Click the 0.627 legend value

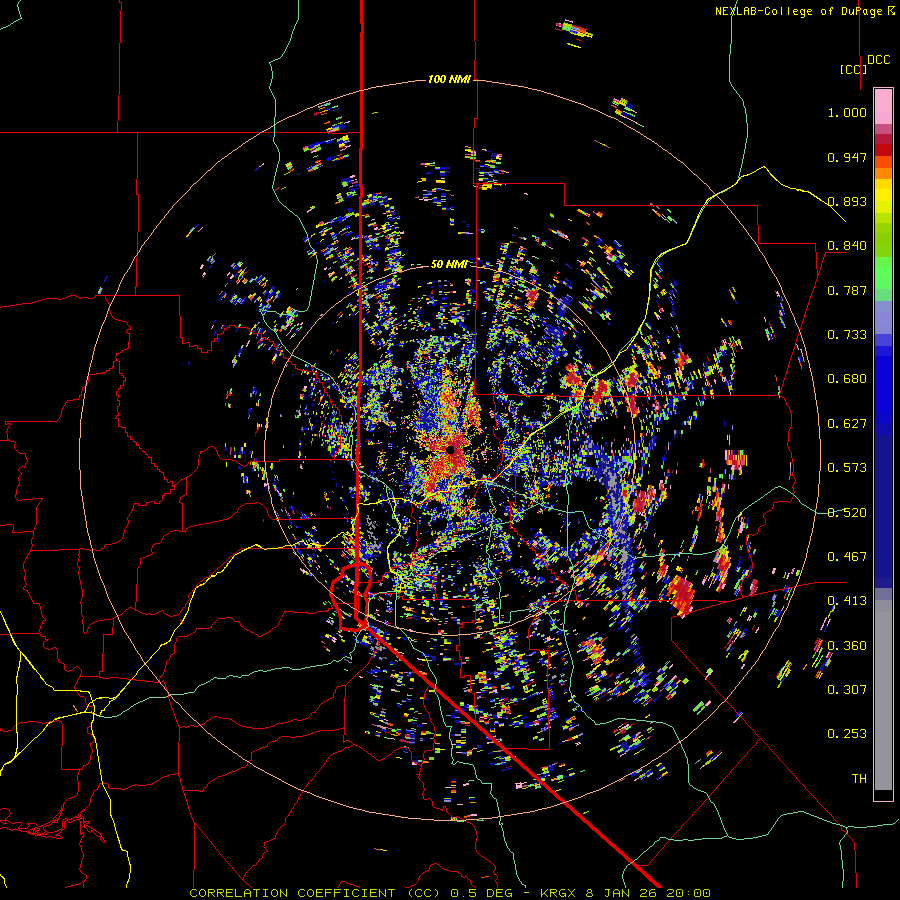click(847, 424)
